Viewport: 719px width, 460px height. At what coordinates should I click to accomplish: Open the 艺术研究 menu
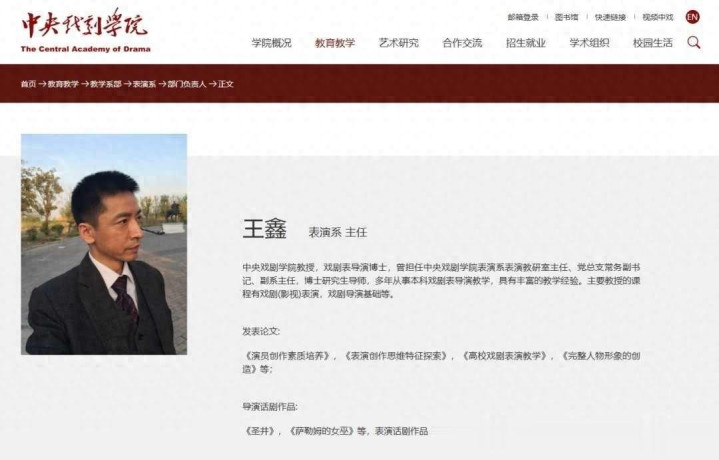(x=398, y=43)
